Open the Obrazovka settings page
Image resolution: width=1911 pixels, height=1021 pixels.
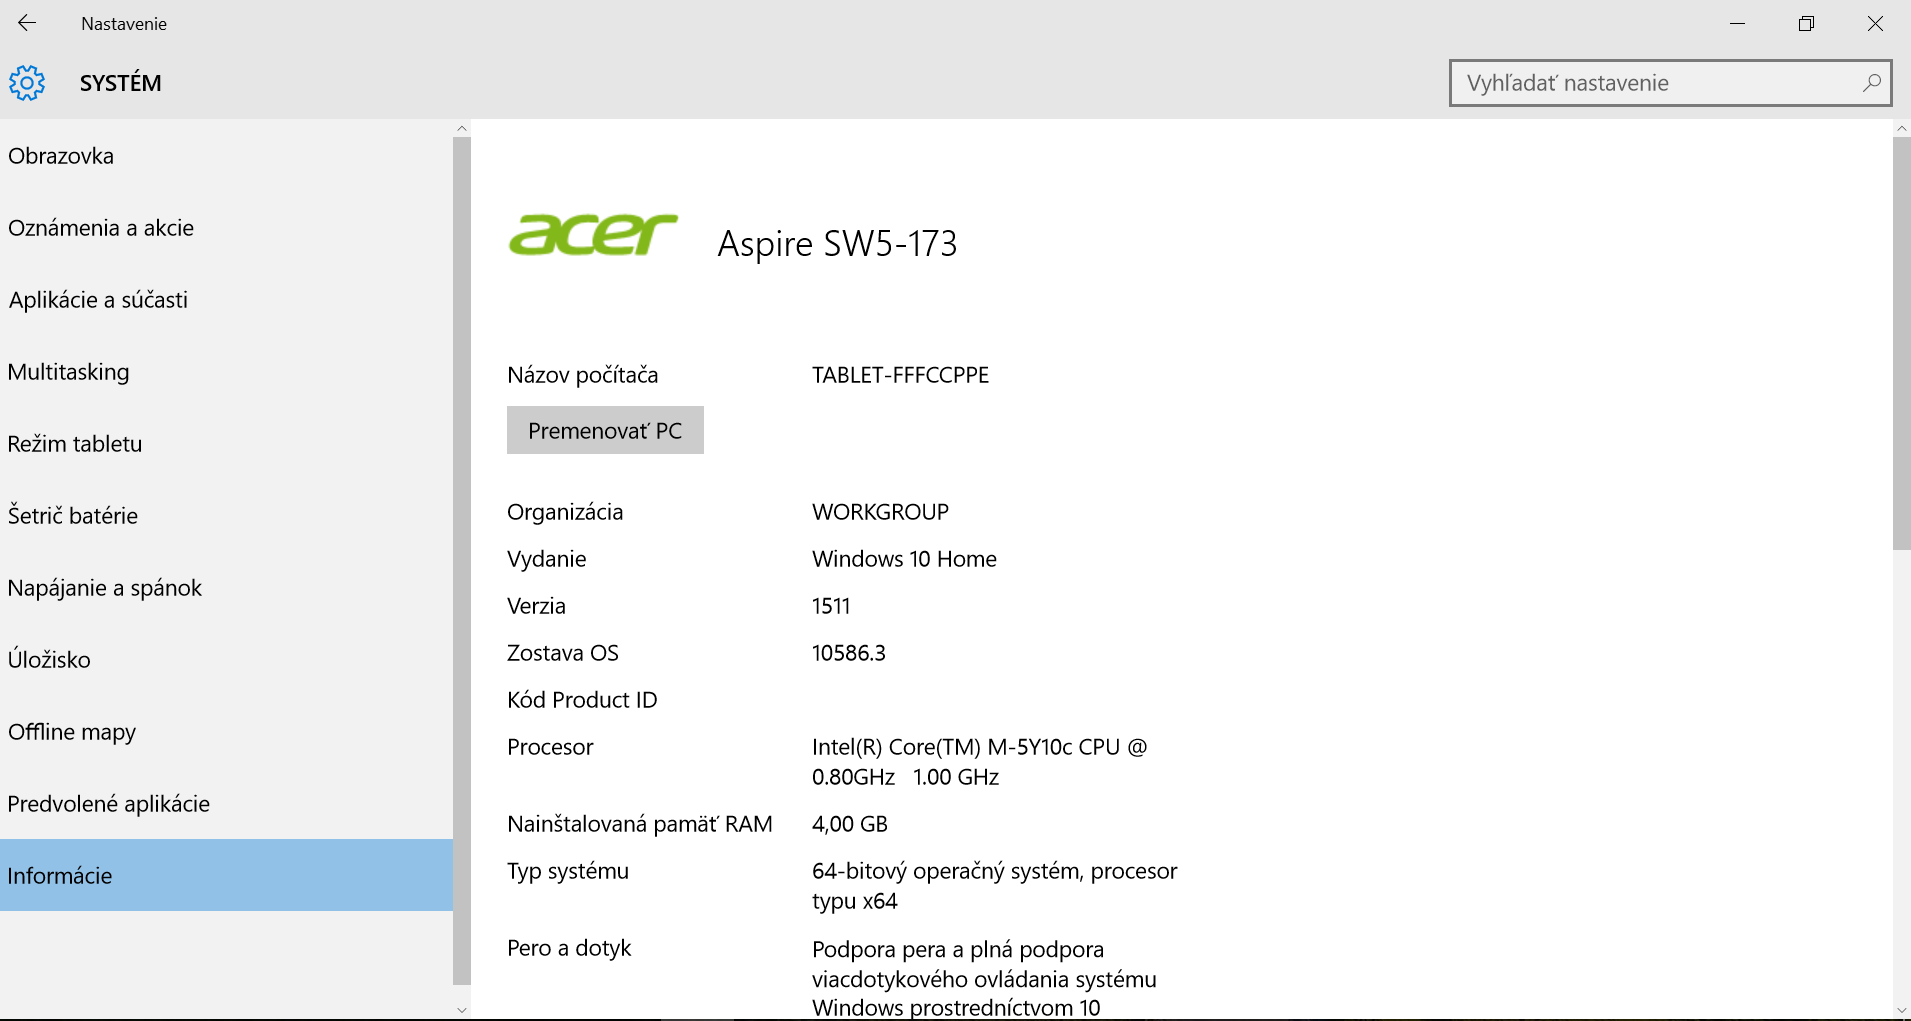tap(226, 156)
